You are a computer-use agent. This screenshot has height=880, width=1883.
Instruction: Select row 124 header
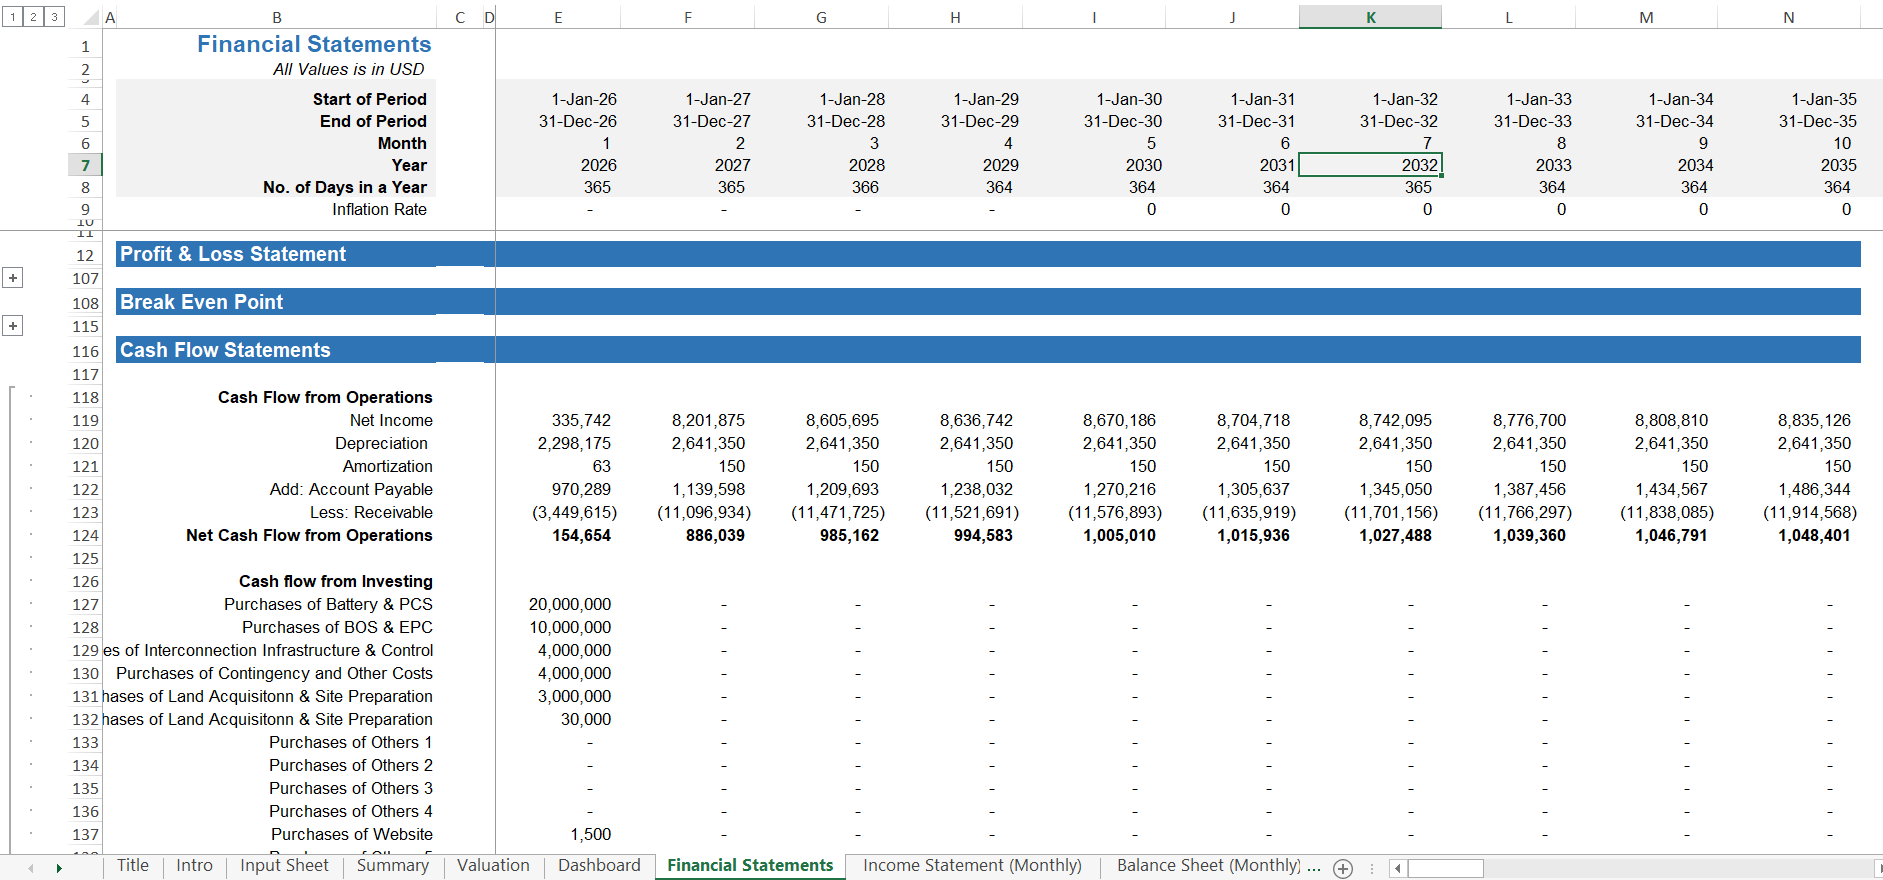click(x=85, y=536)
